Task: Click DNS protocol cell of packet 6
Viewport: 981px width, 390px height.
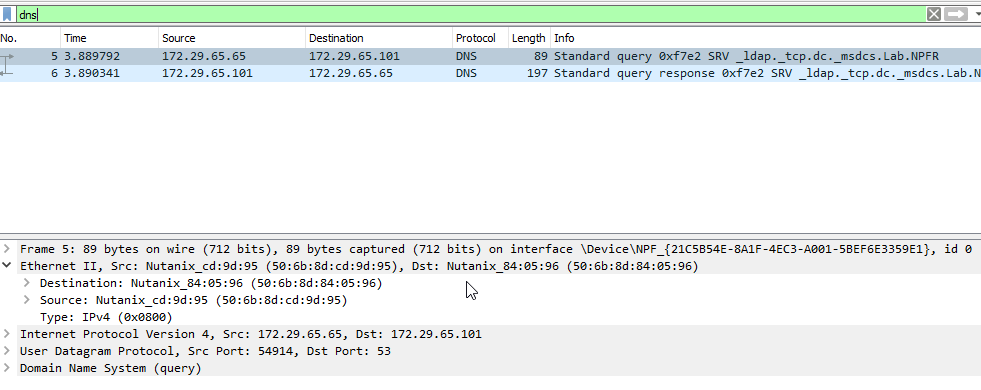Action: pos(466,73)
